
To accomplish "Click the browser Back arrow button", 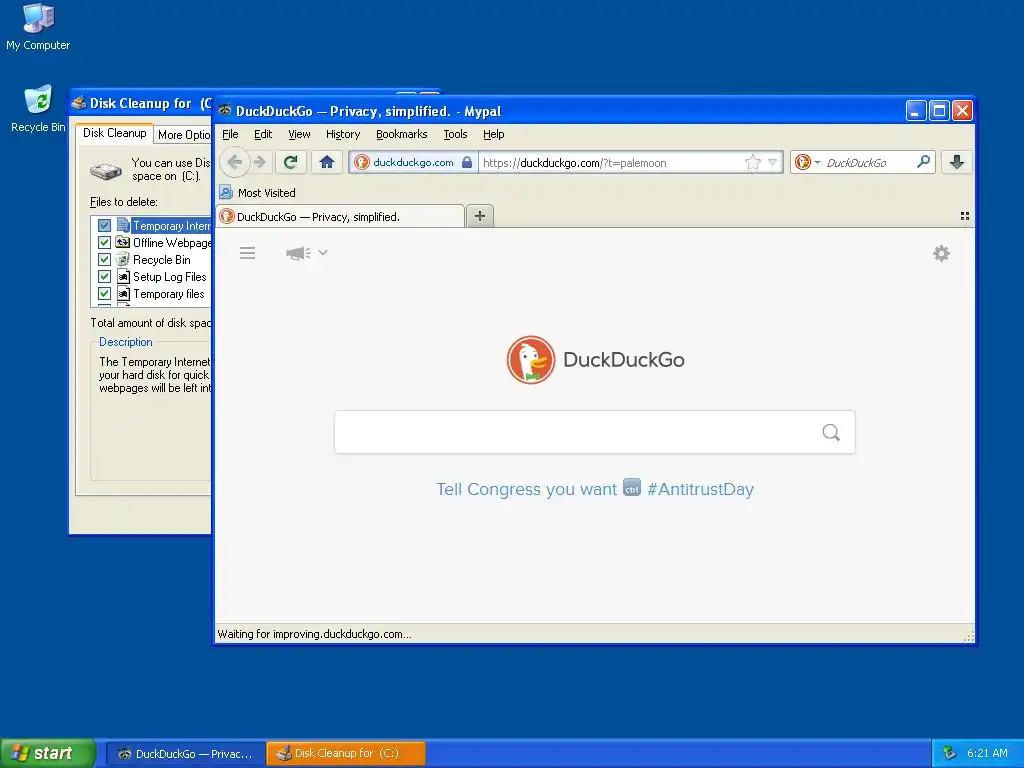I will point(235,162).
